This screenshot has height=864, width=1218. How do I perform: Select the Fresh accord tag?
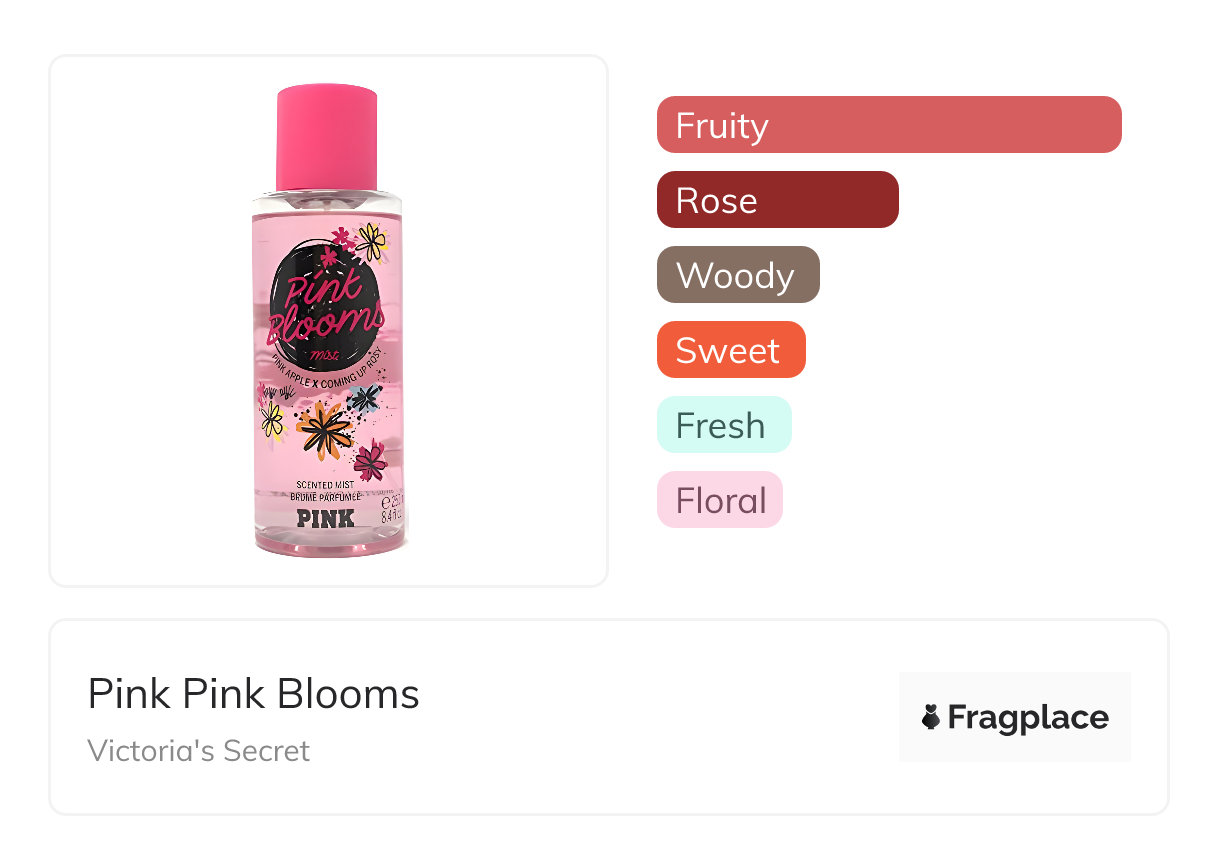click(x=723, y=425)
